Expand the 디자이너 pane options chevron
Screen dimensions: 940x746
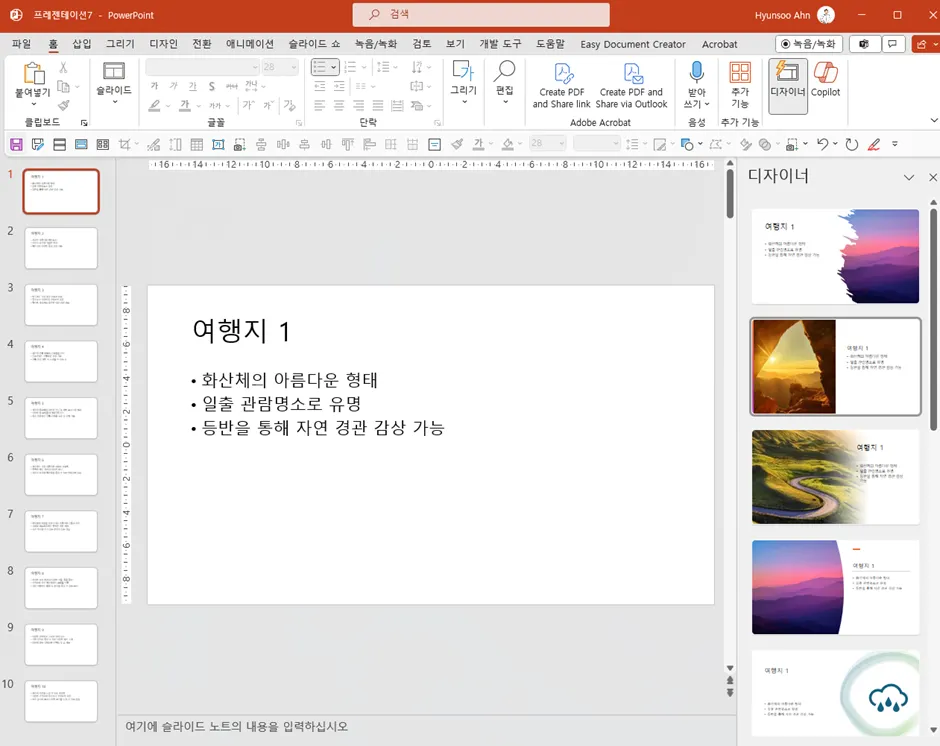tap(909, 177)
